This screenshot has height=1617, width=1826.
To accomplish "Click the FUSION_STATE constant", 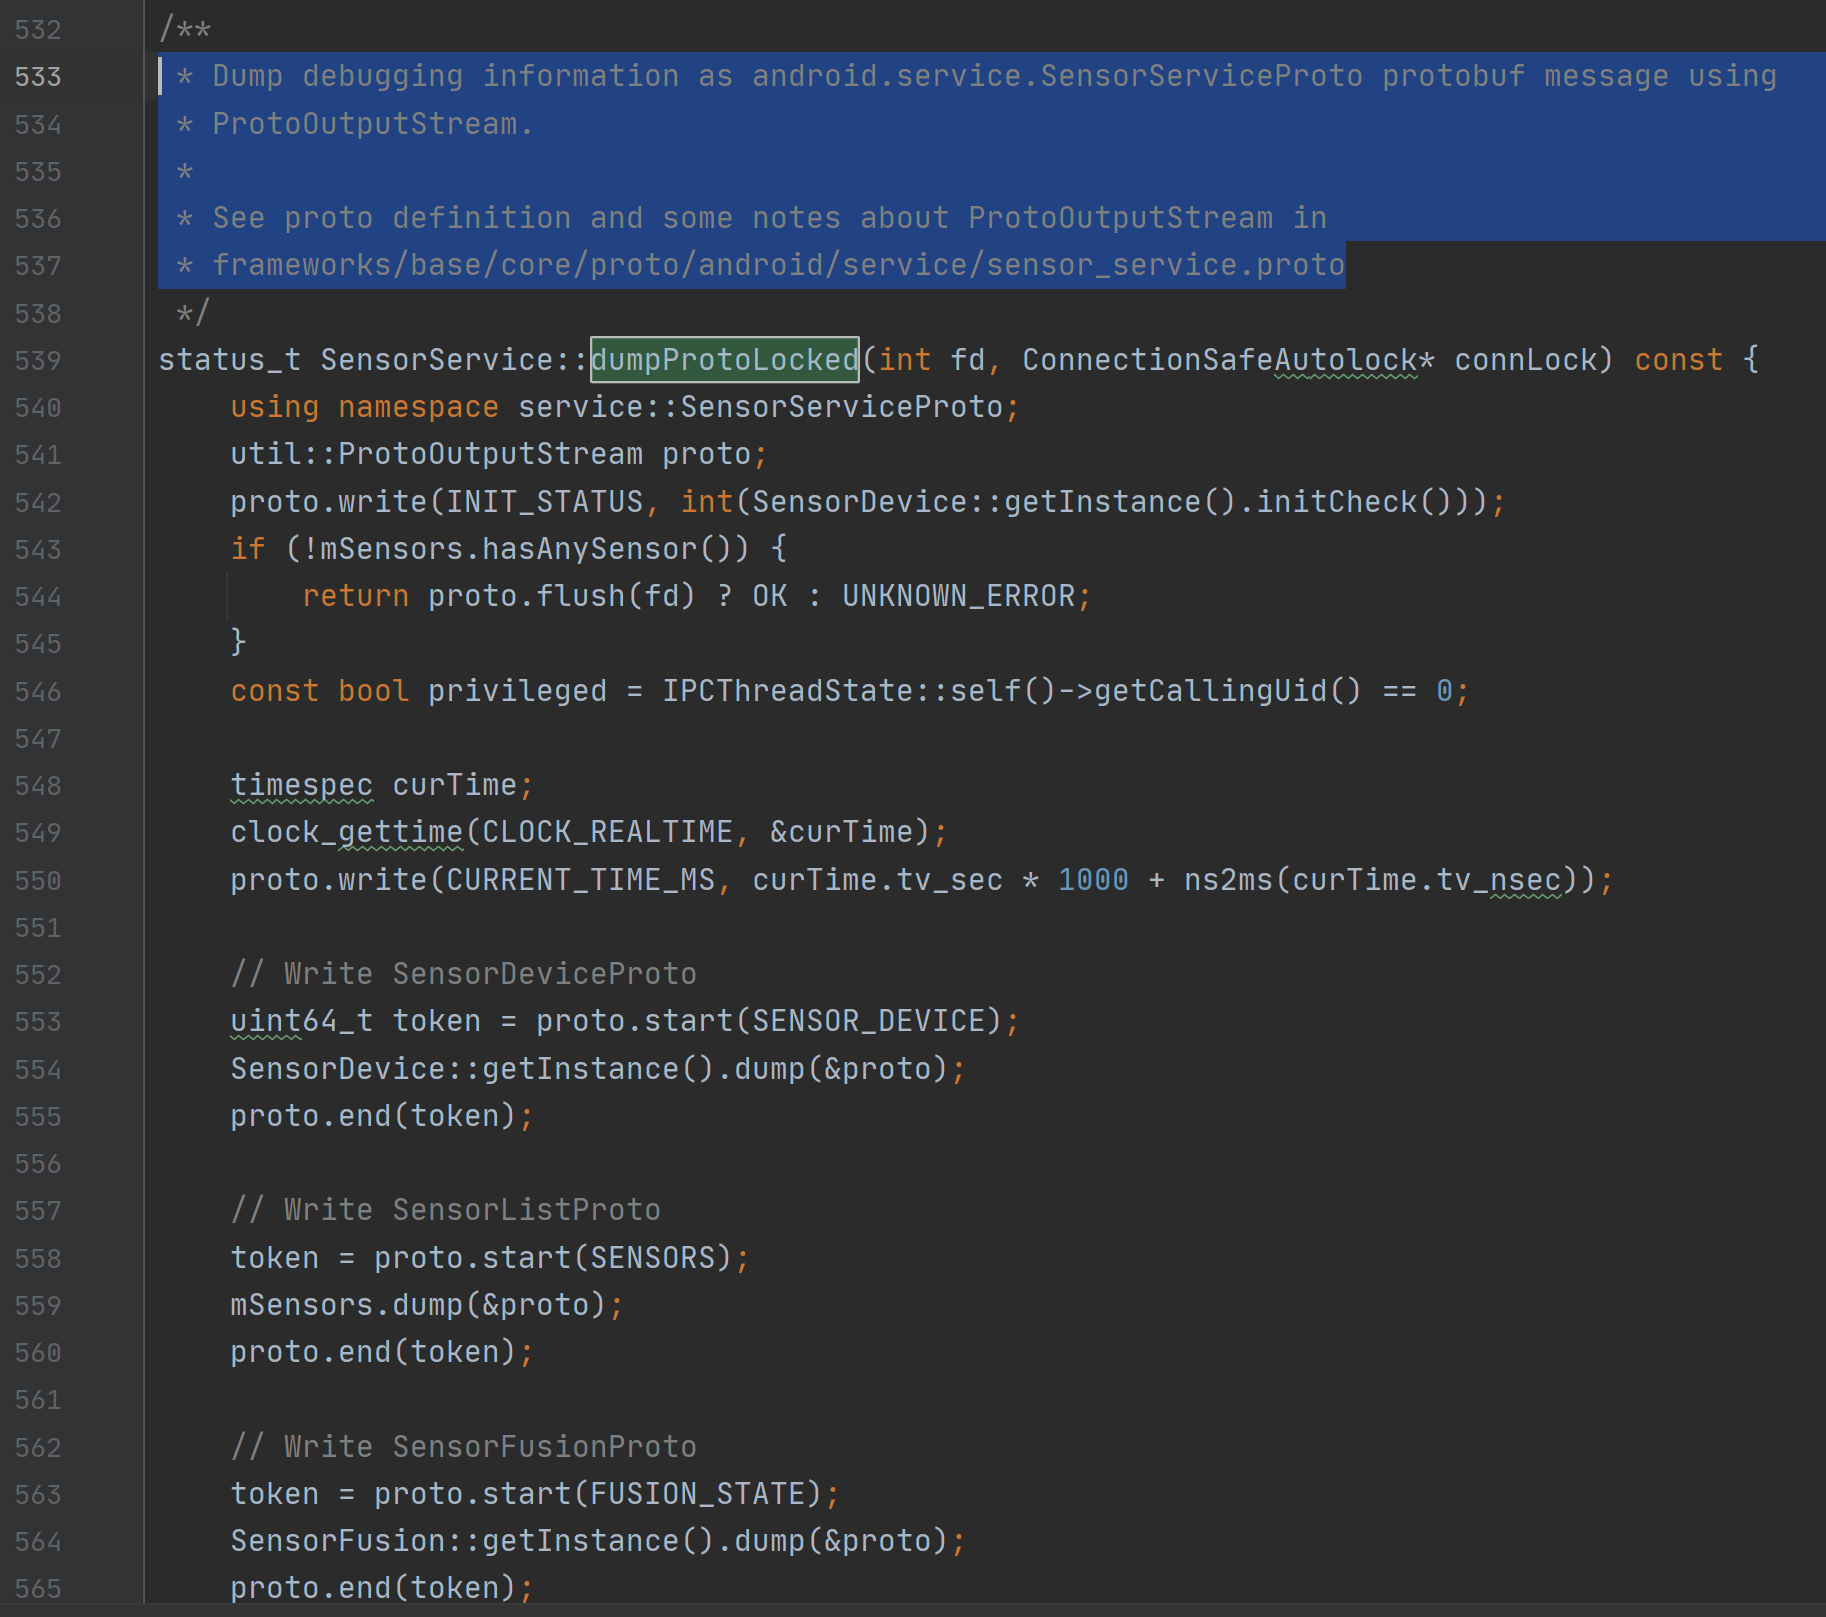I will tap(697, 1494).
